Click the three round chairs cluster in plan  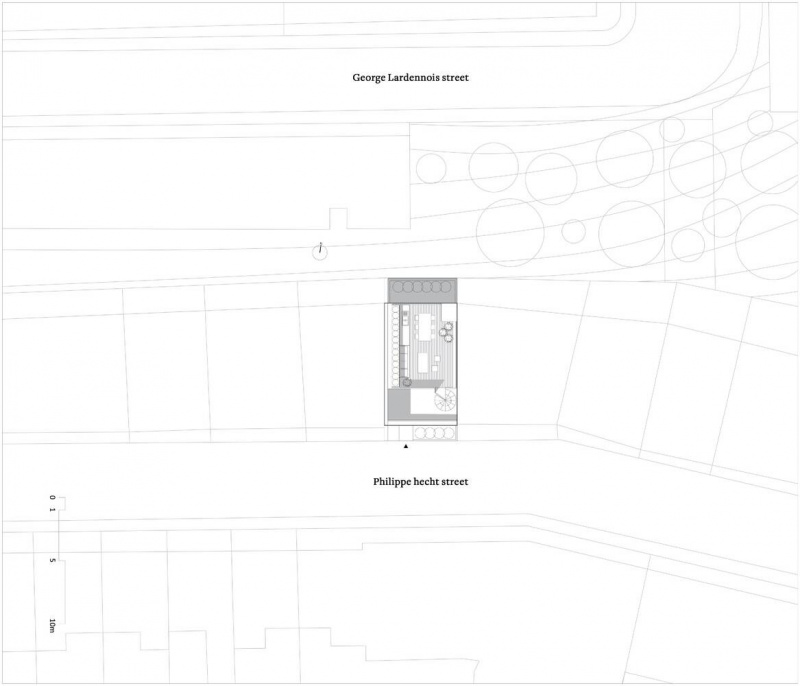click(x=447, y=332)
